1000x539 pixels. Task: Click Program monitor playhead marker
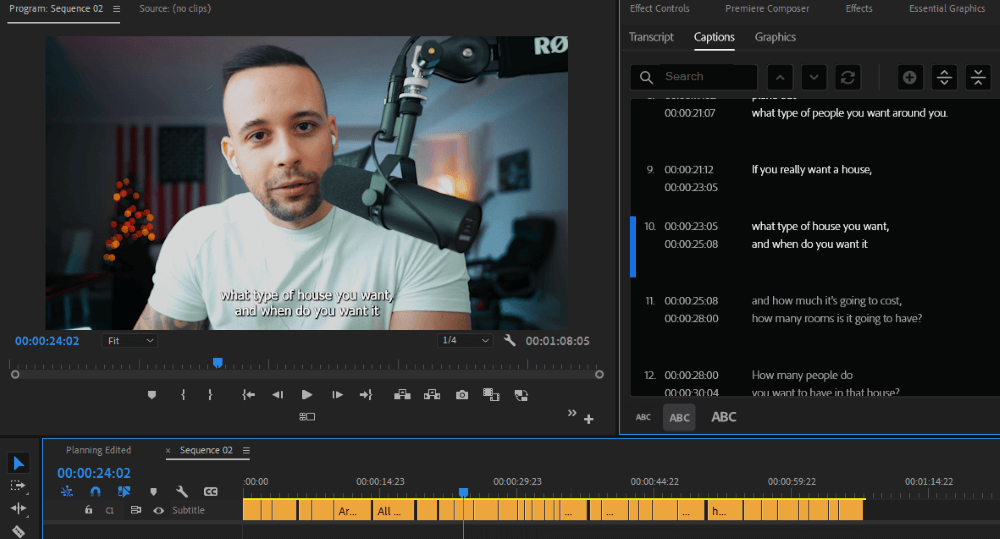click(217, 363)
